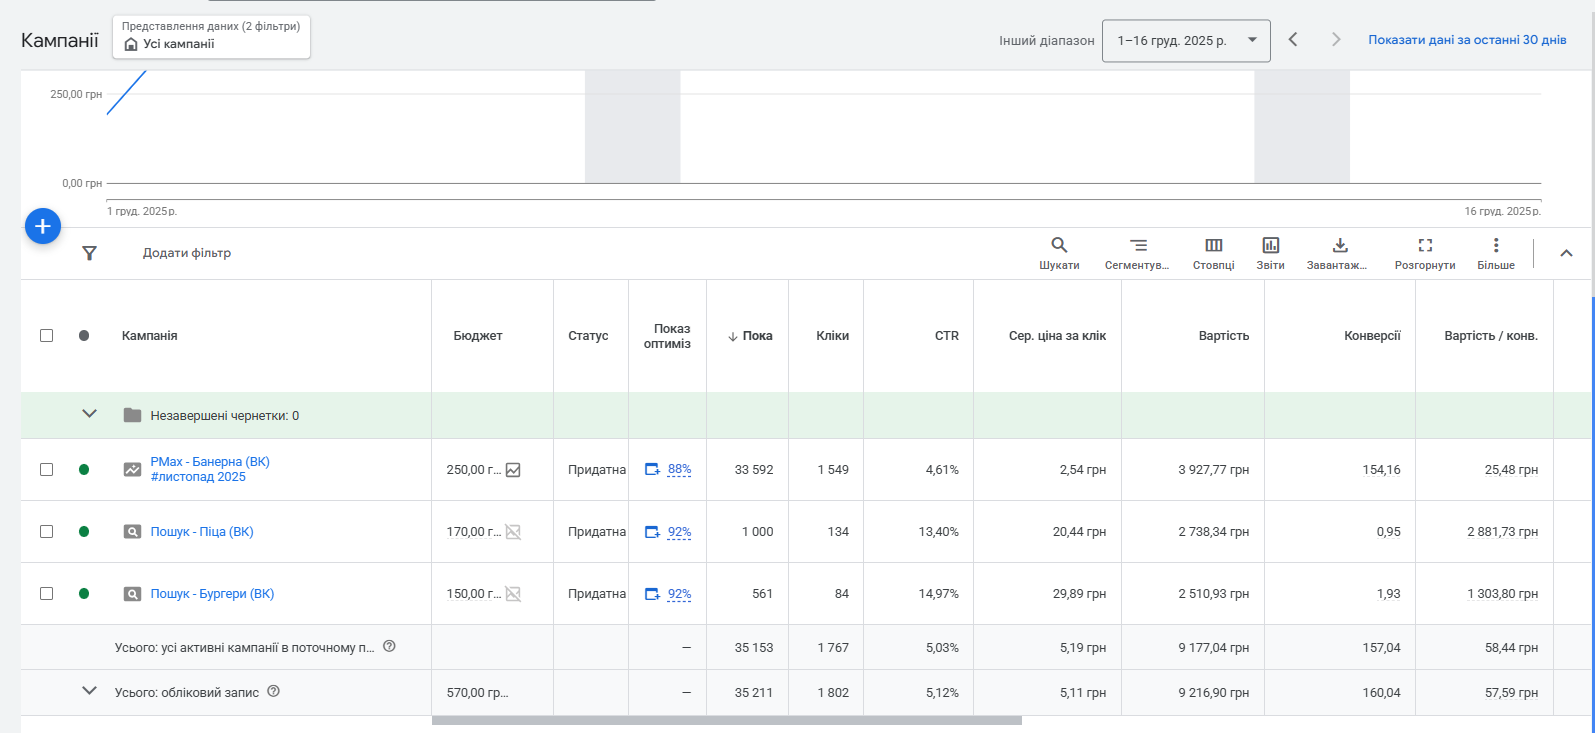Image resolution: width=1595 pixels, height=733 pixels.
Task: Sort by the Кліки column header
Action: click(x=832, y=336)
